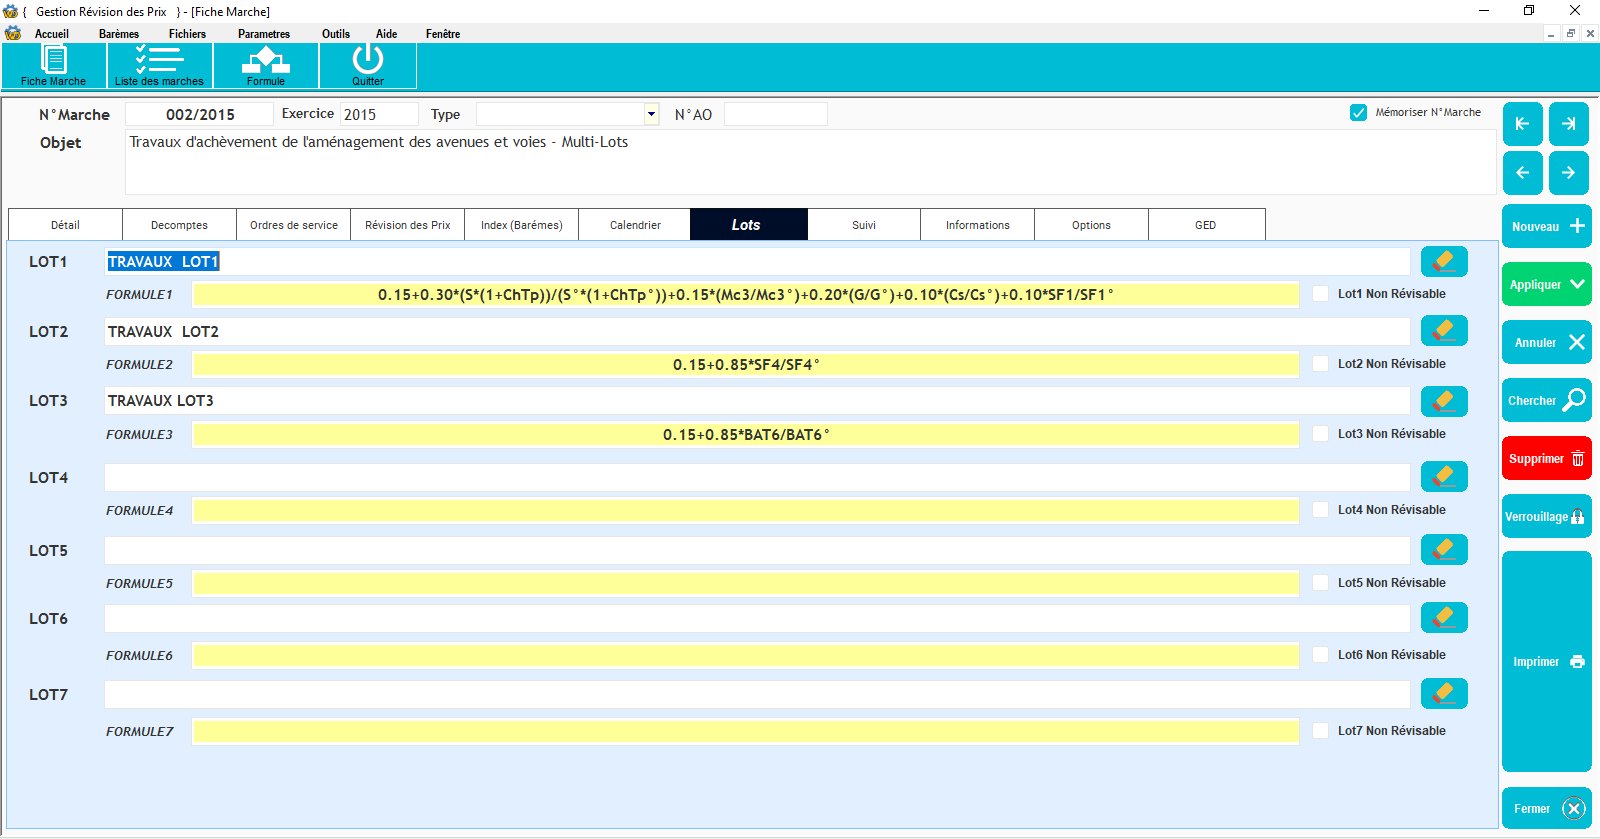This screenshot has height=839, width=1600.
Task: Enable Lot1 Non Révisable checkbox
Action: (1321, 294)
